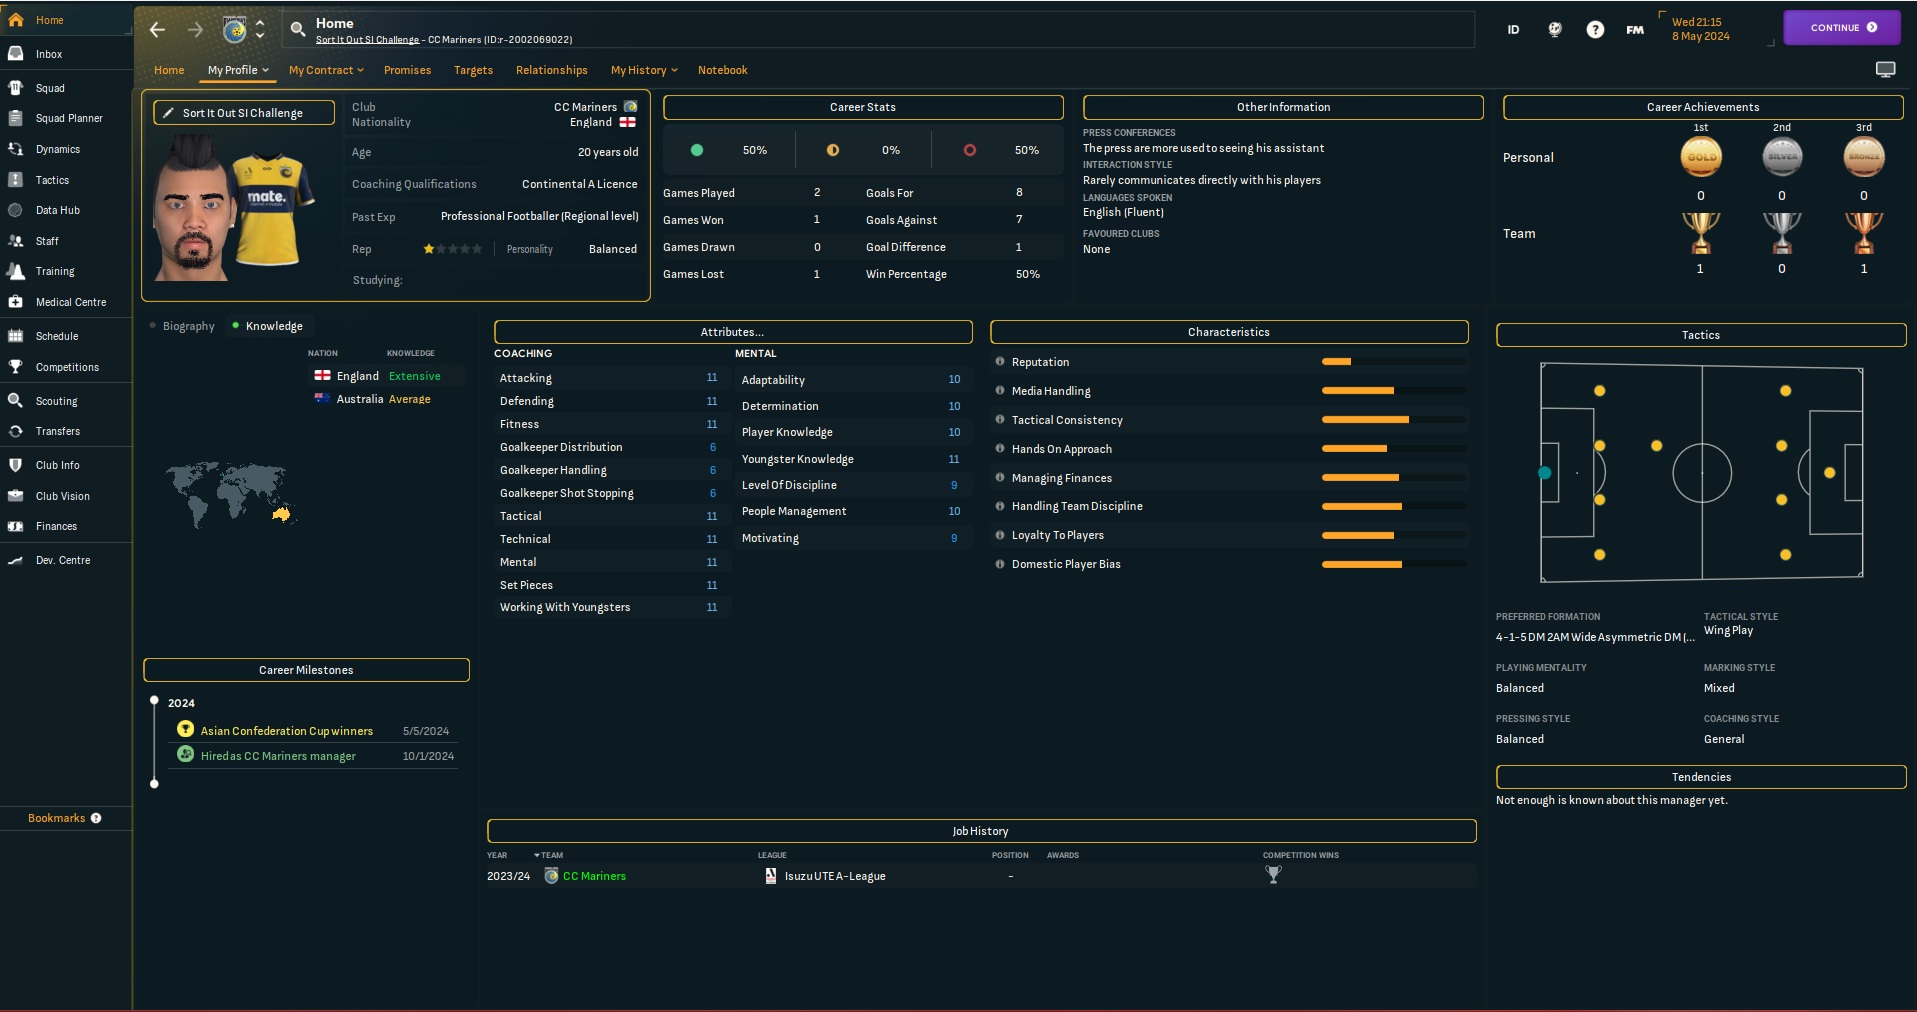The width and height of the screenshot is (1917, 1012).
Task: Open the Training sidebar icon
Action: (16, 271)
